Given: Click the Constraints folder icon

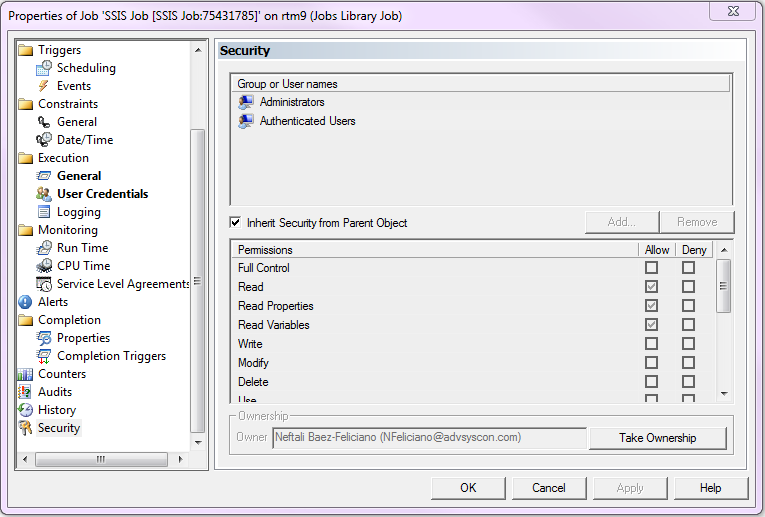Looking at the screenshot, I should tap(25, 104).
